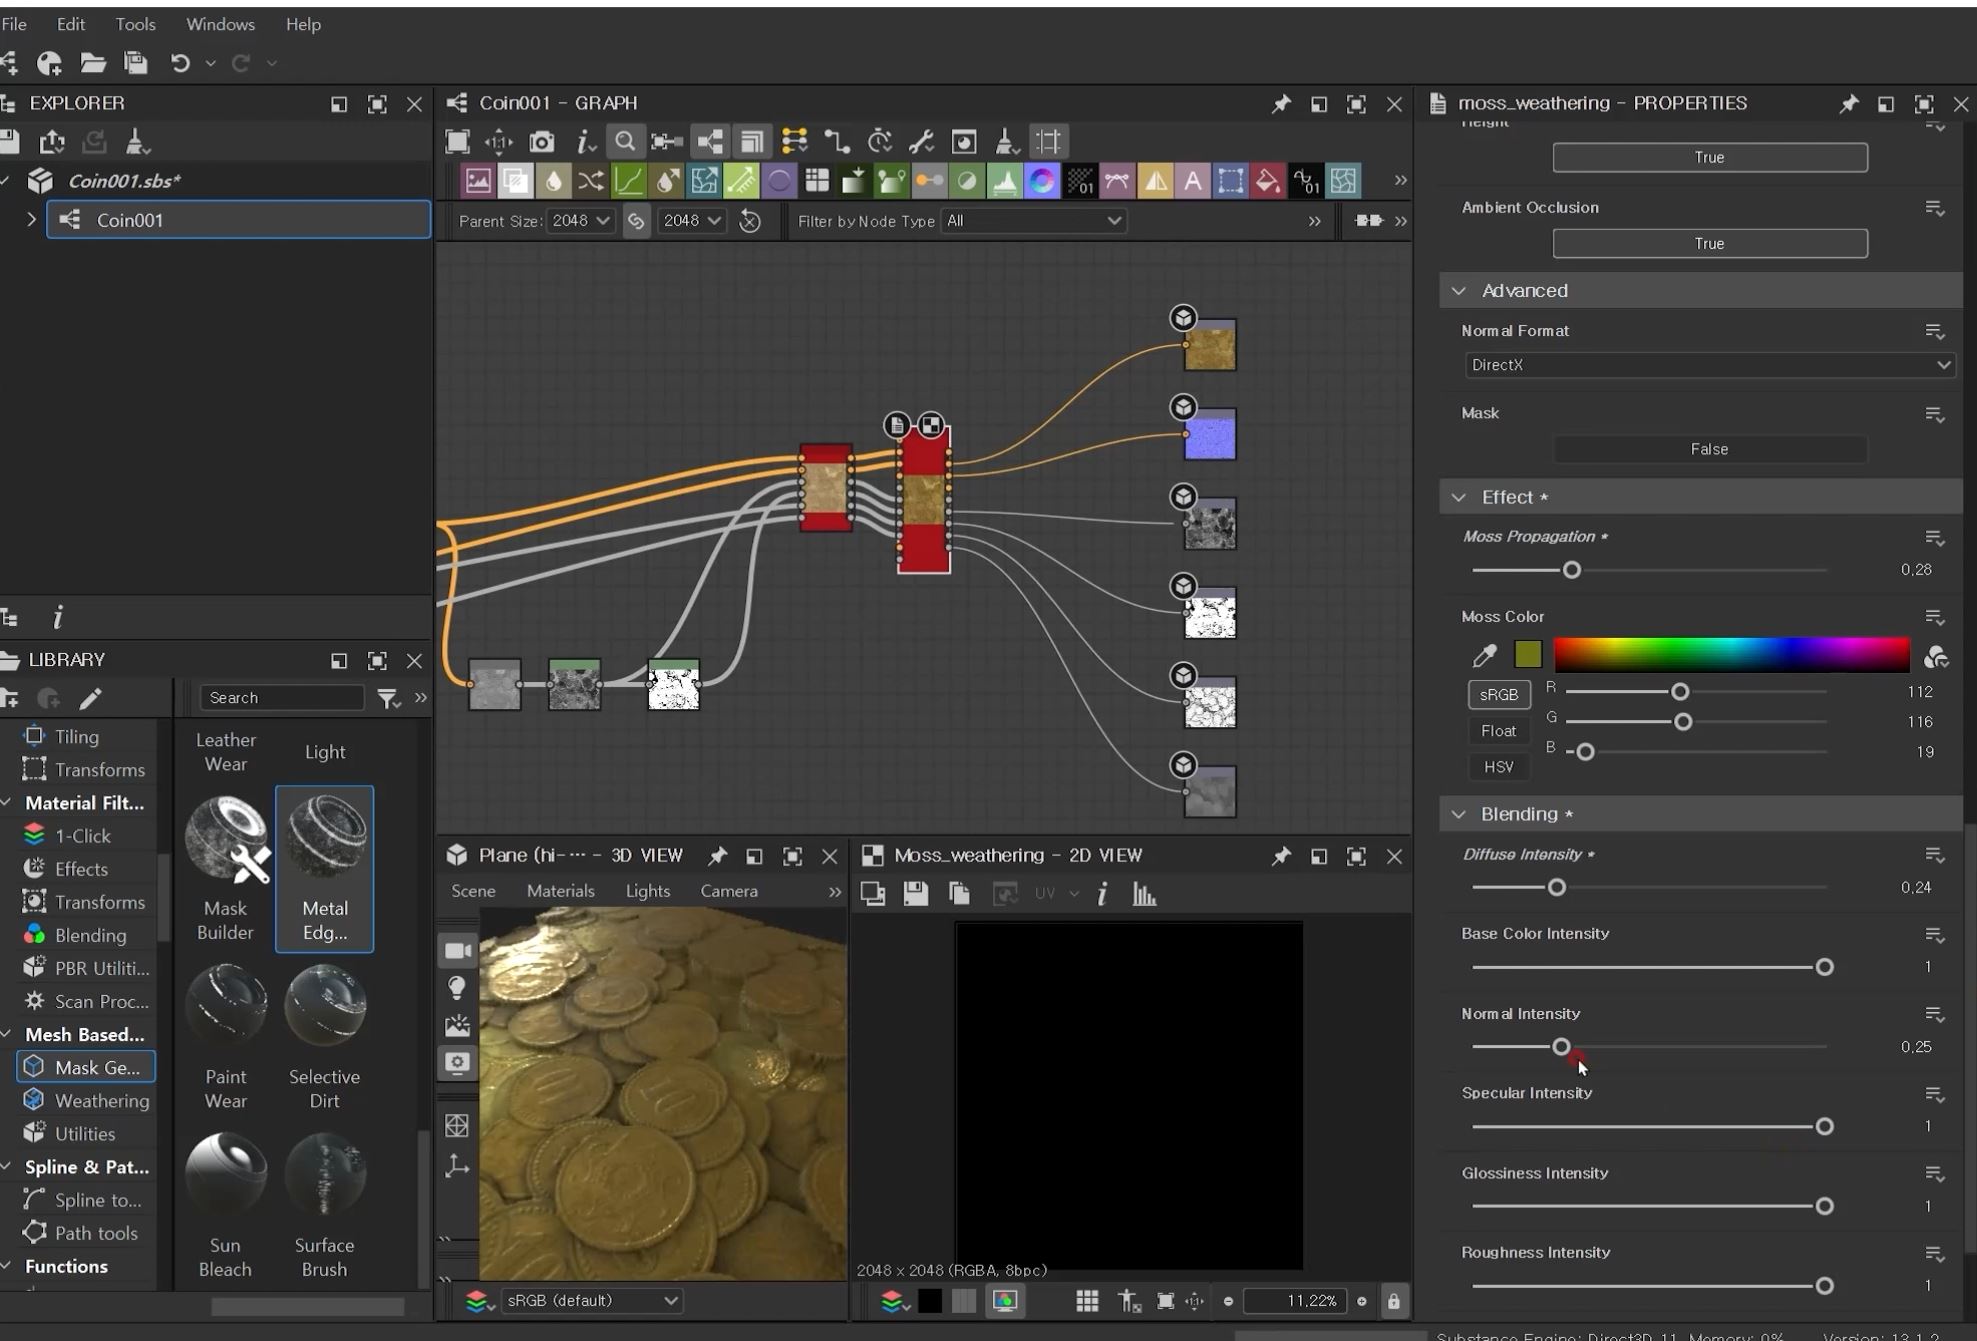Click the Library search field
1977x1341 pixels.
click(x=281, y=698)
